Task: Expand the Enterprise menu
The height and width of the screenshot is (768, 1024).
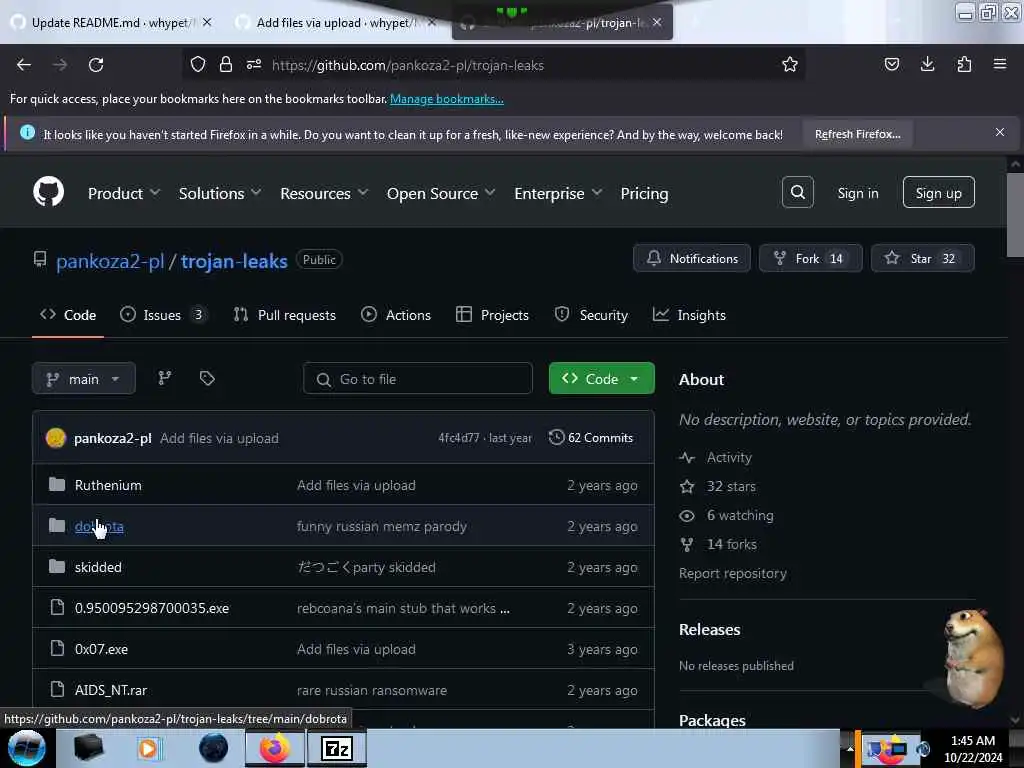Action: click(558, 193)
